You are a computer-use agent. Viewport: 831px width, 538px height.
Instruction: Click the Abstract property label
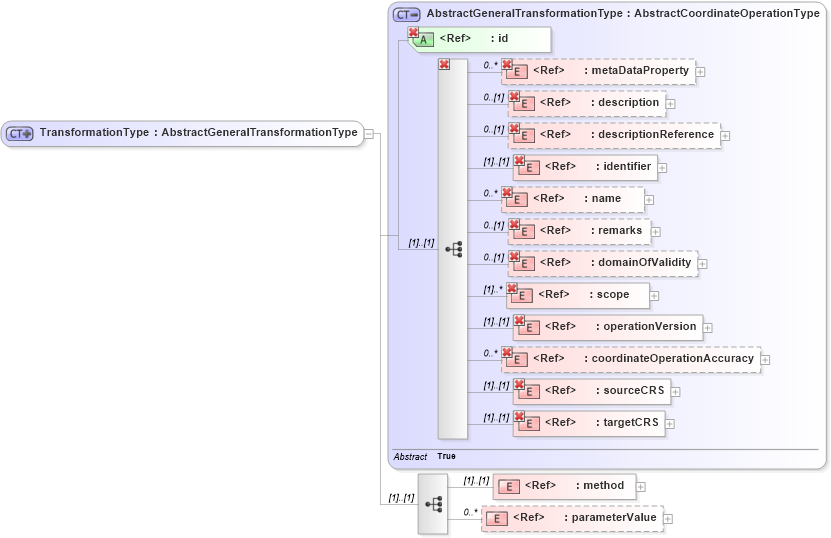[410, 456]
